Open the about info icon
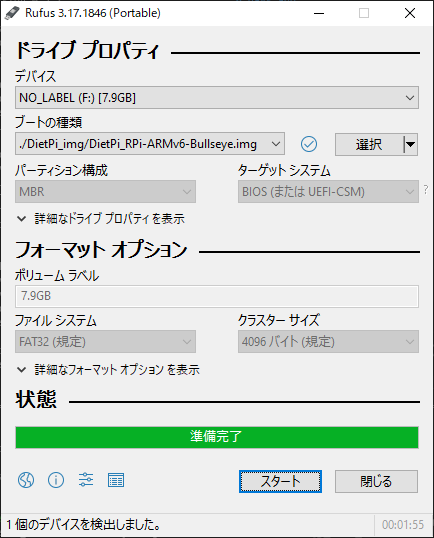 point(56,480)
